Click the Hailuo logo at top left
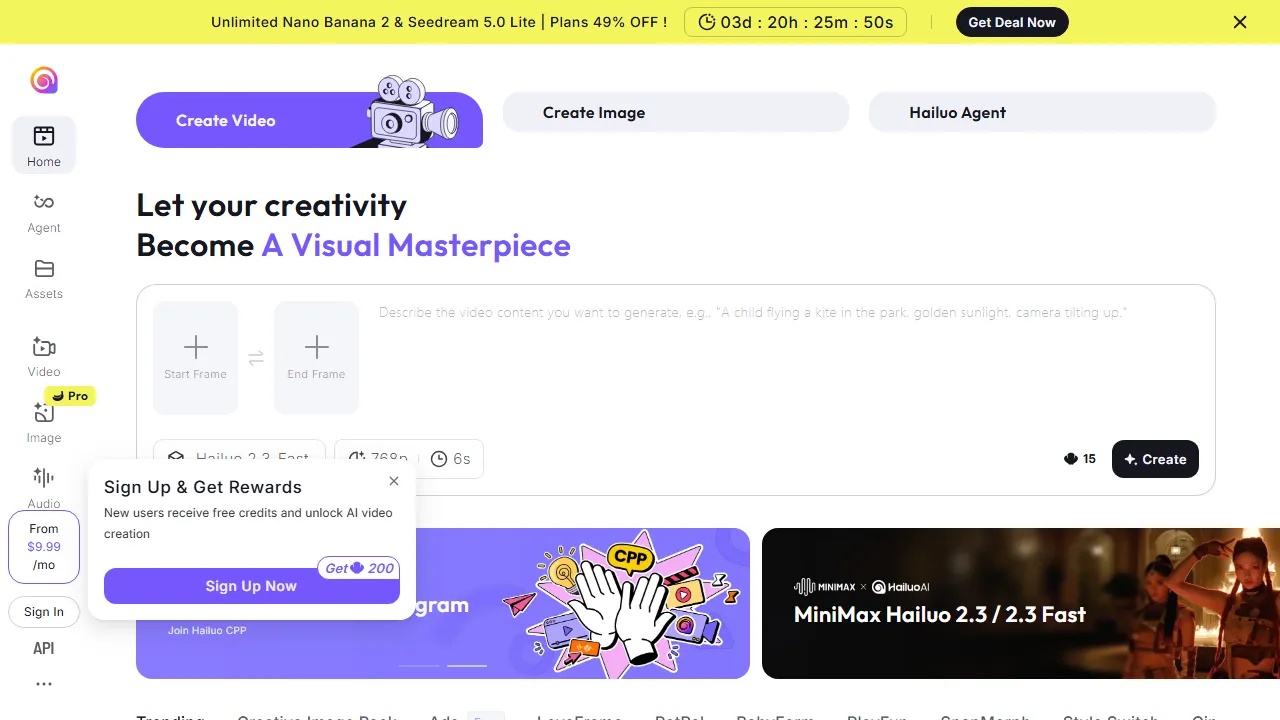The width and height of the screenshot is (1280, 720). click(44, 80)
